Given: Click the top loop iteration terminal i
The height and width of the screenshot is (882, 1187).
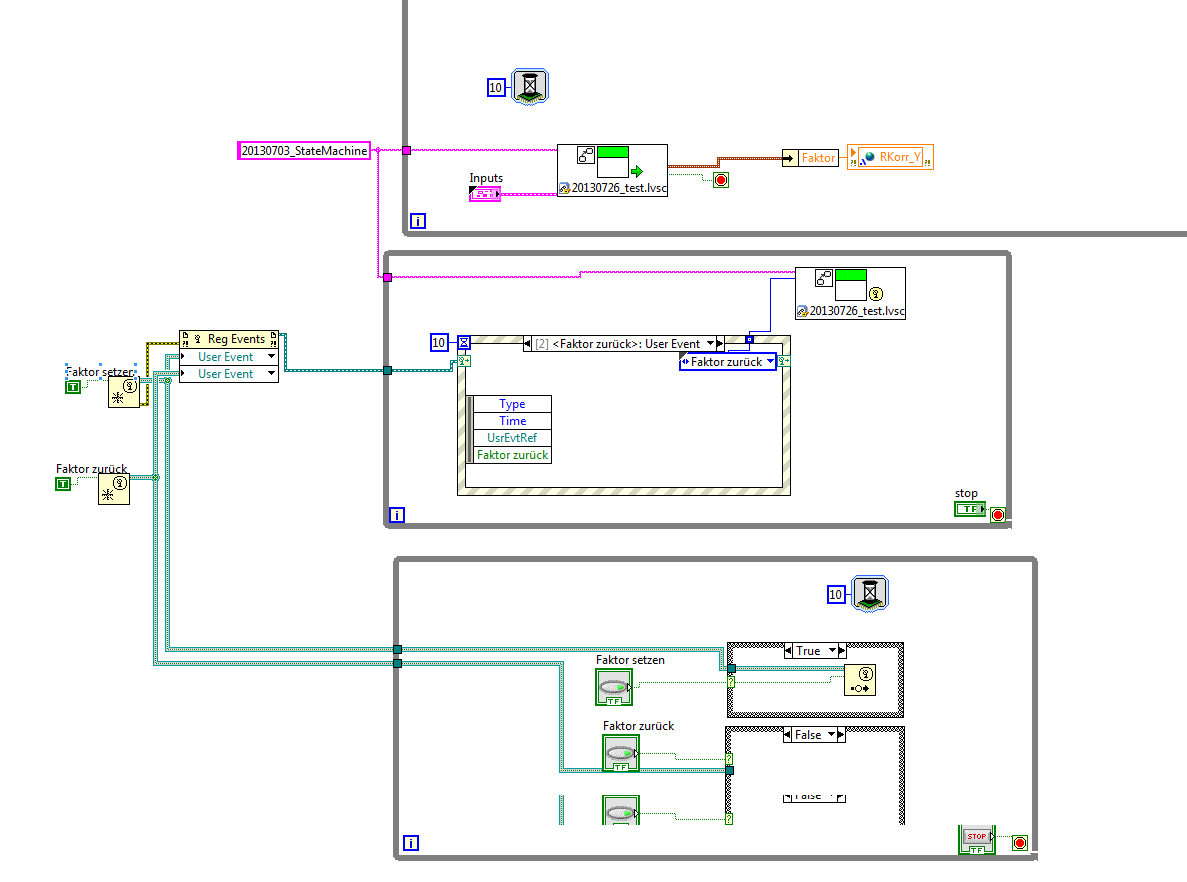Looking at the screenshot, I should (x=418, y=221).
